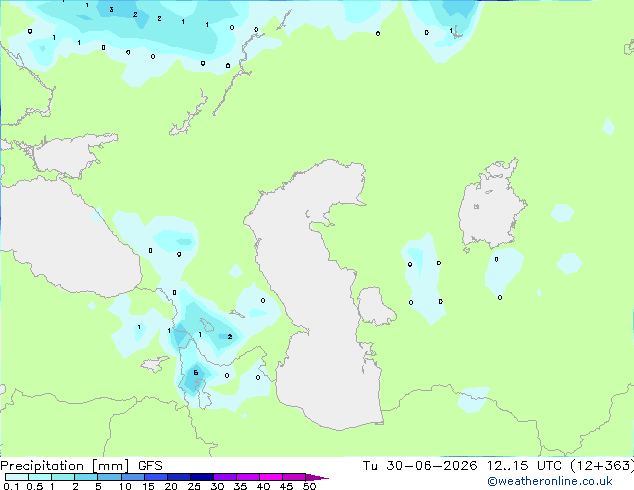
Task: Click the '12..15 UTC (12+363)' time label
Action: pyautogui.click(x=560, y=466)
